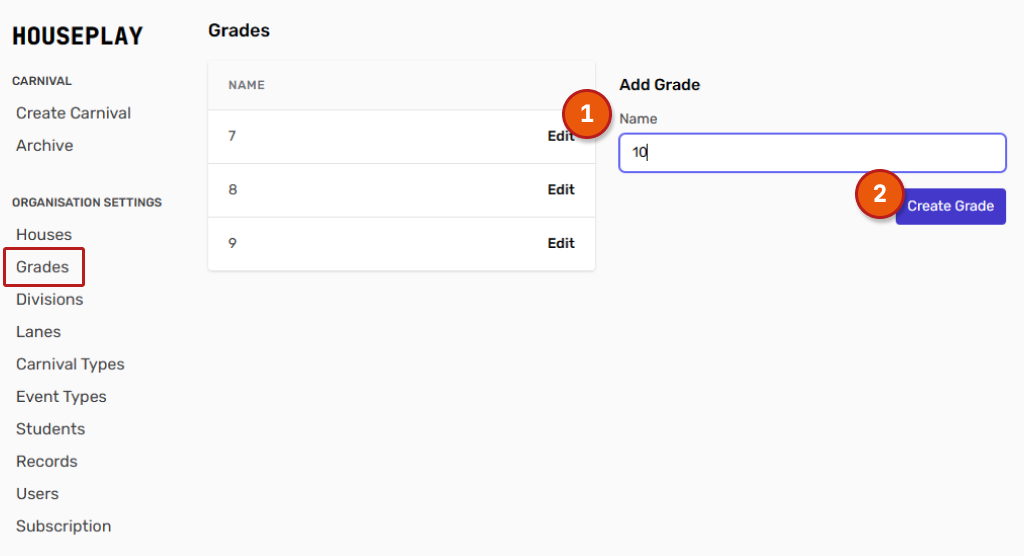Go to Event Types
Screen dimensions: 1024x556
[61, 396]
